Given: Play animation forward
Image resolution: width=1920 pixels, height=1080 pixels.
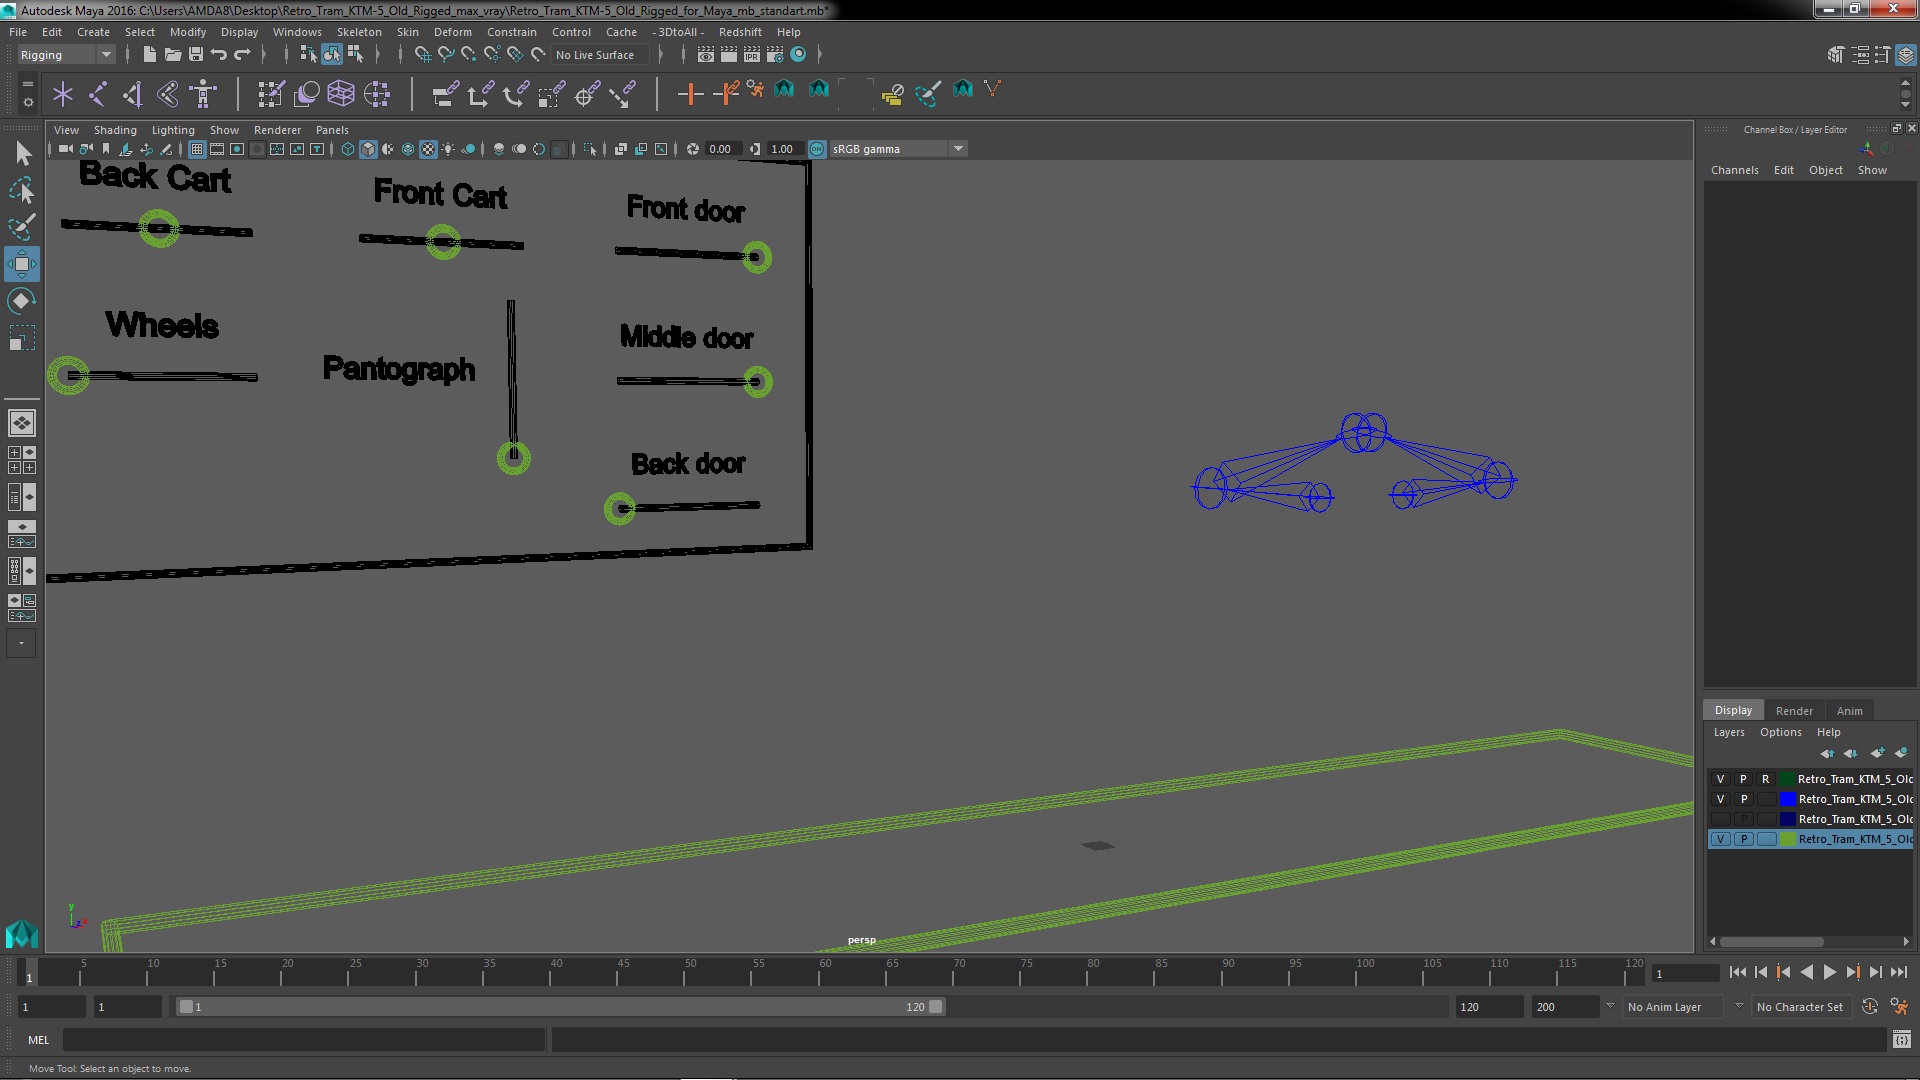Looking at the screenshot, I should pos(1829,972).
